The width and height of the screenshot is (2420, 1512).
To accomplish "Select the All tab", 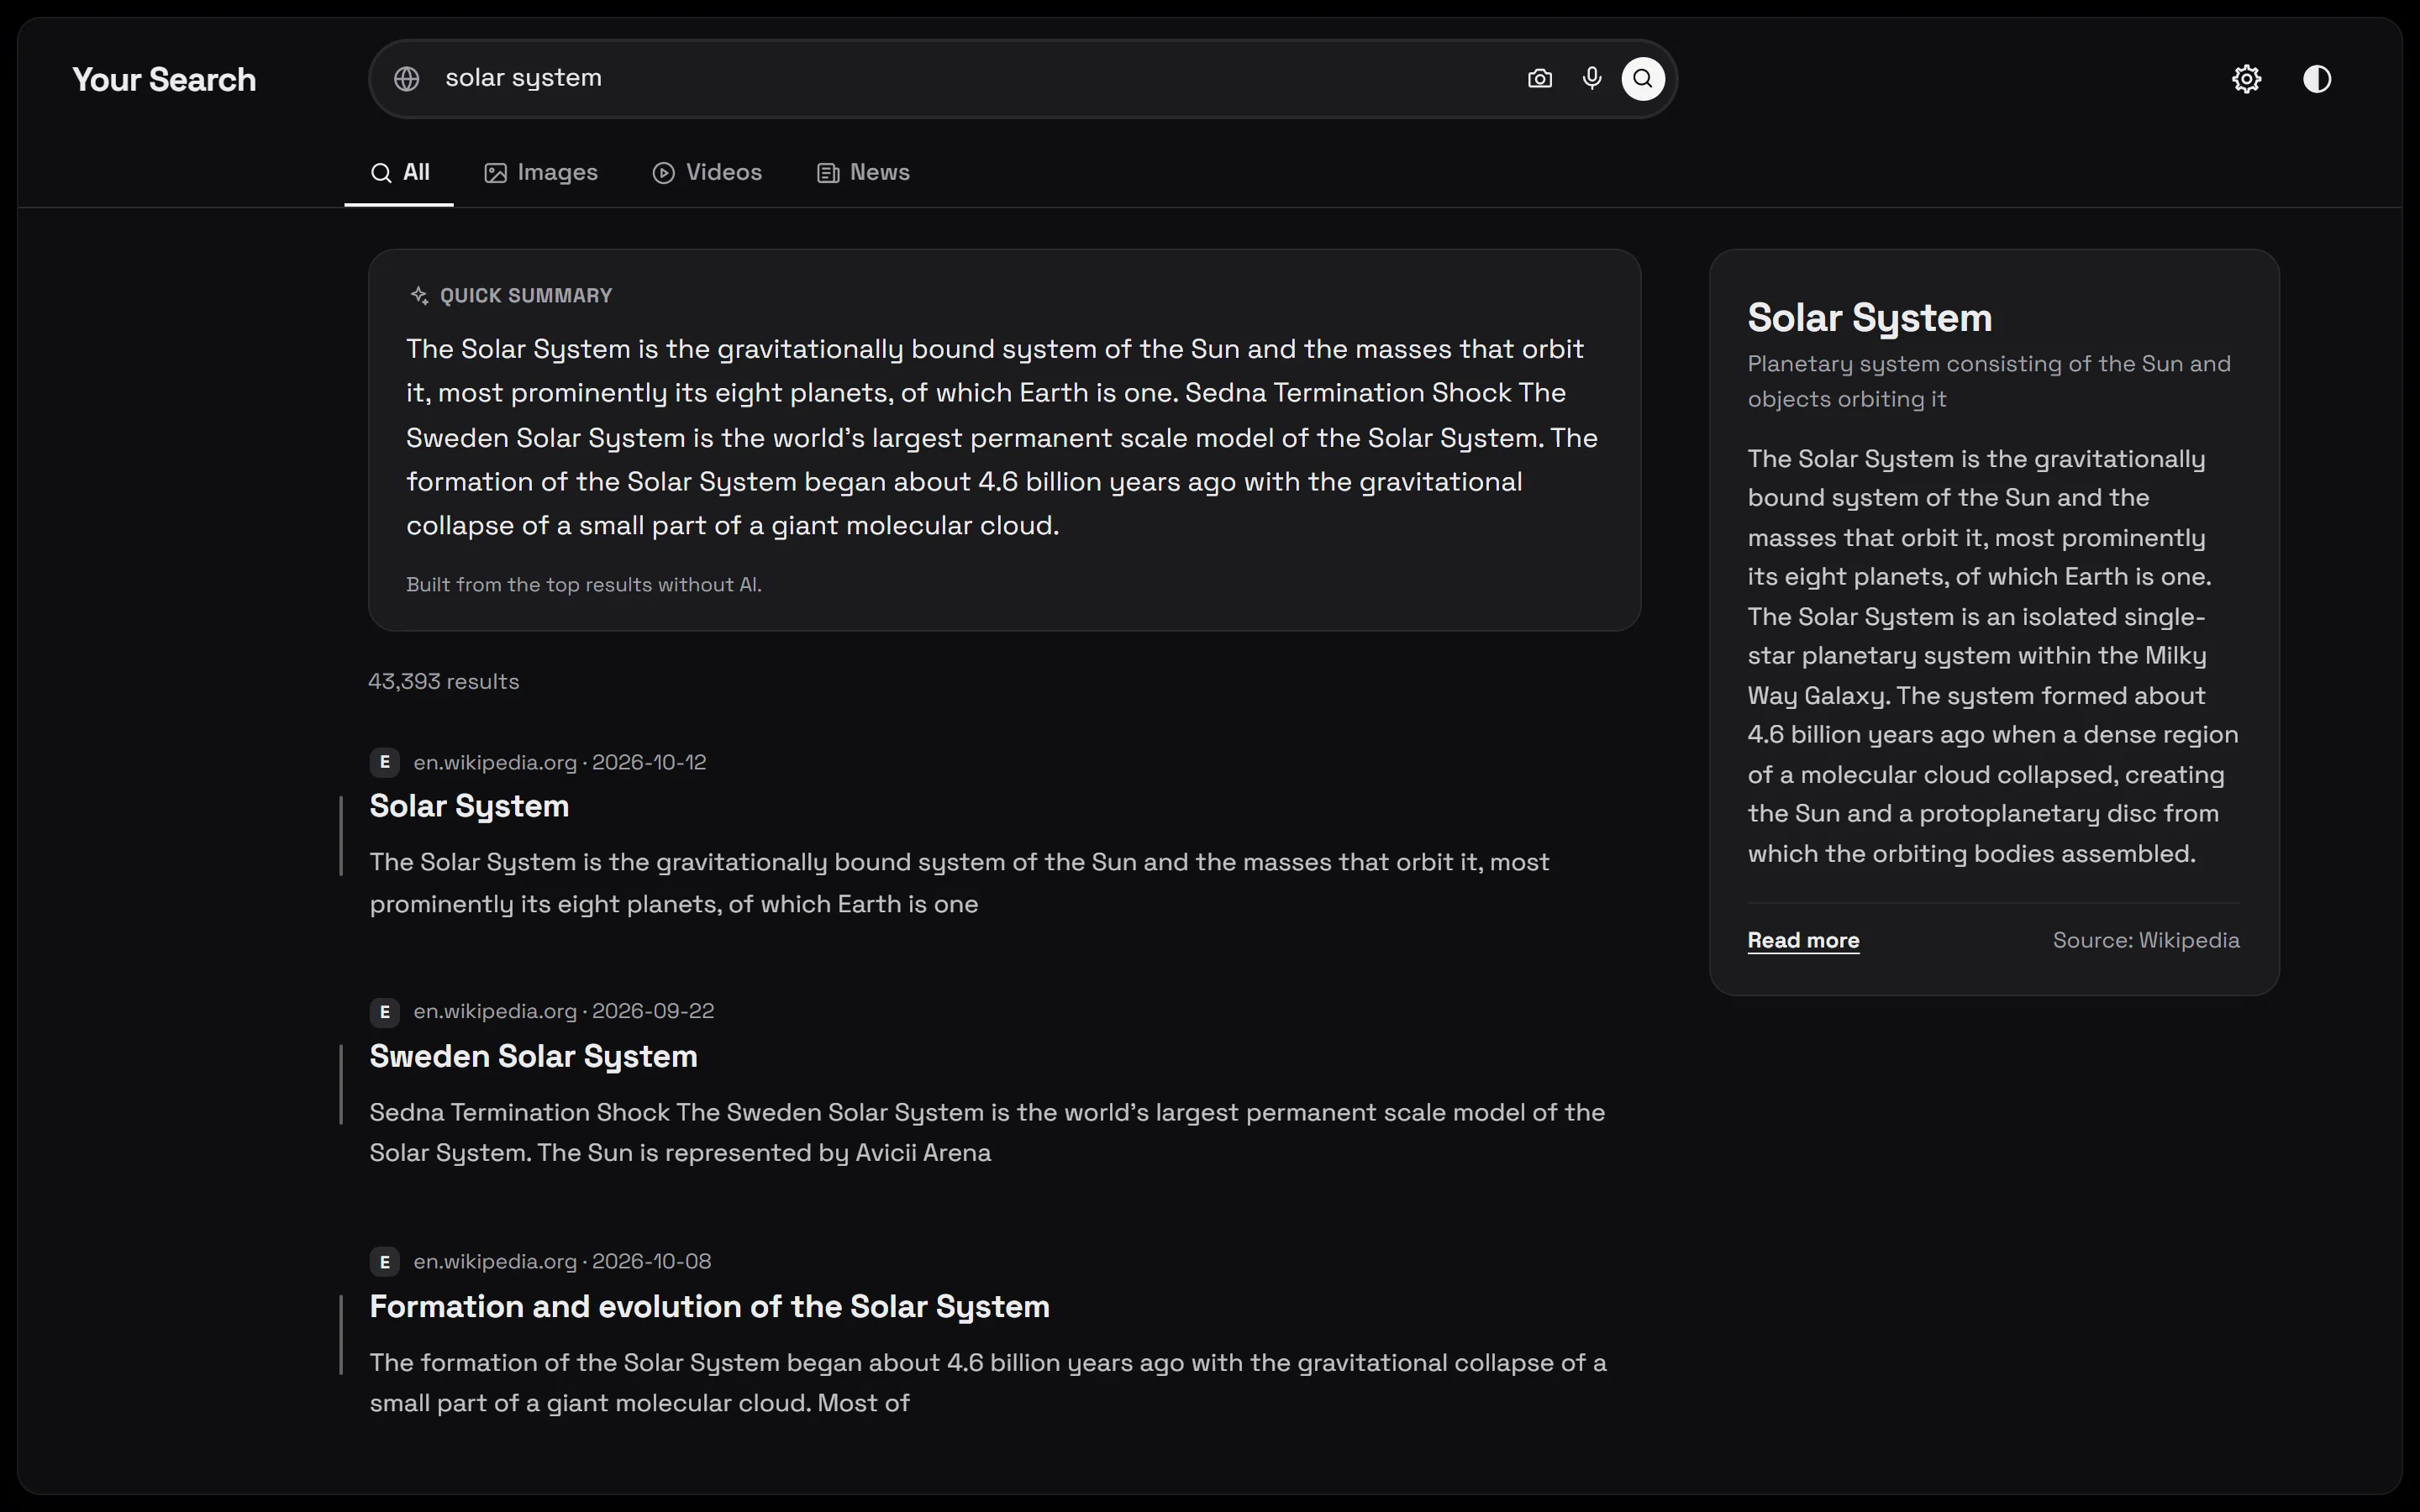I will click(x=399, y=173).
